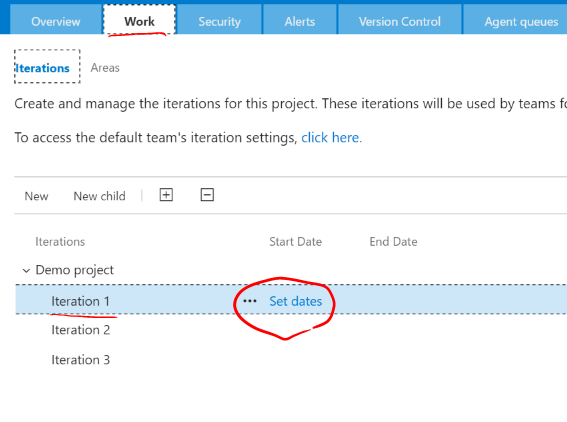Select Iteration 2 in the tree
Image resolution: width=567 pixels, height=422 pixels.
coord(81,330)
